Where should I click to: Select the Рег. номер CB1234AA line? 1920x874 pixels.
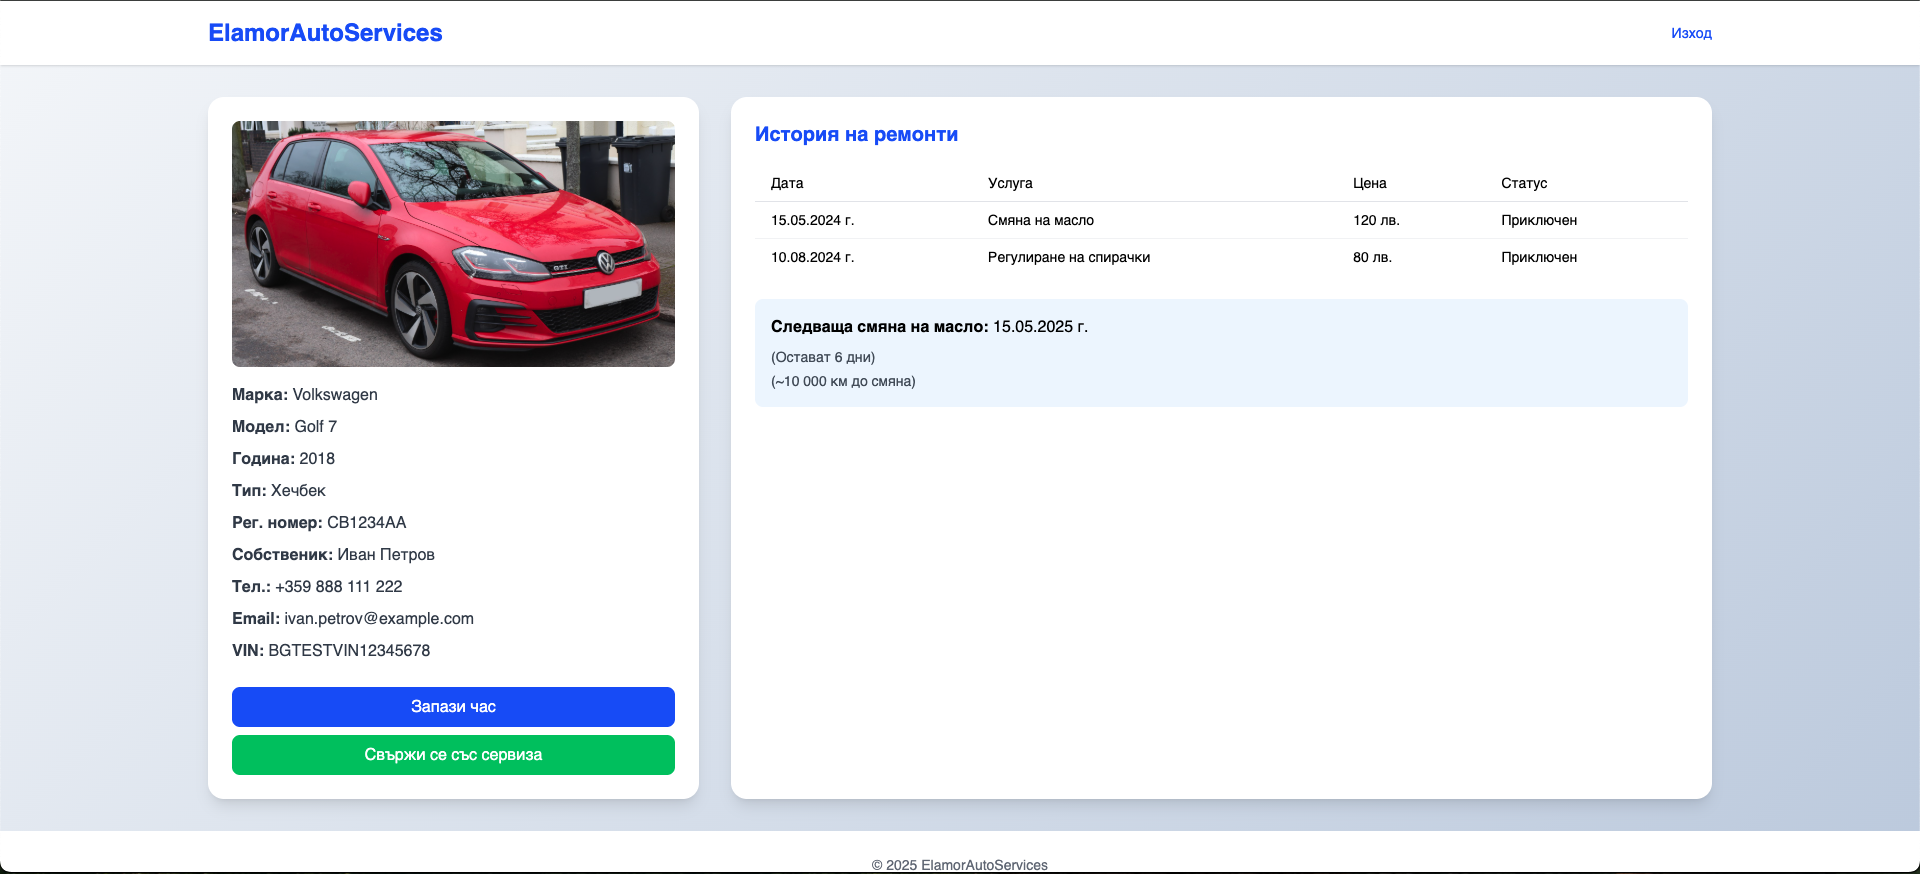pos(319,523)
